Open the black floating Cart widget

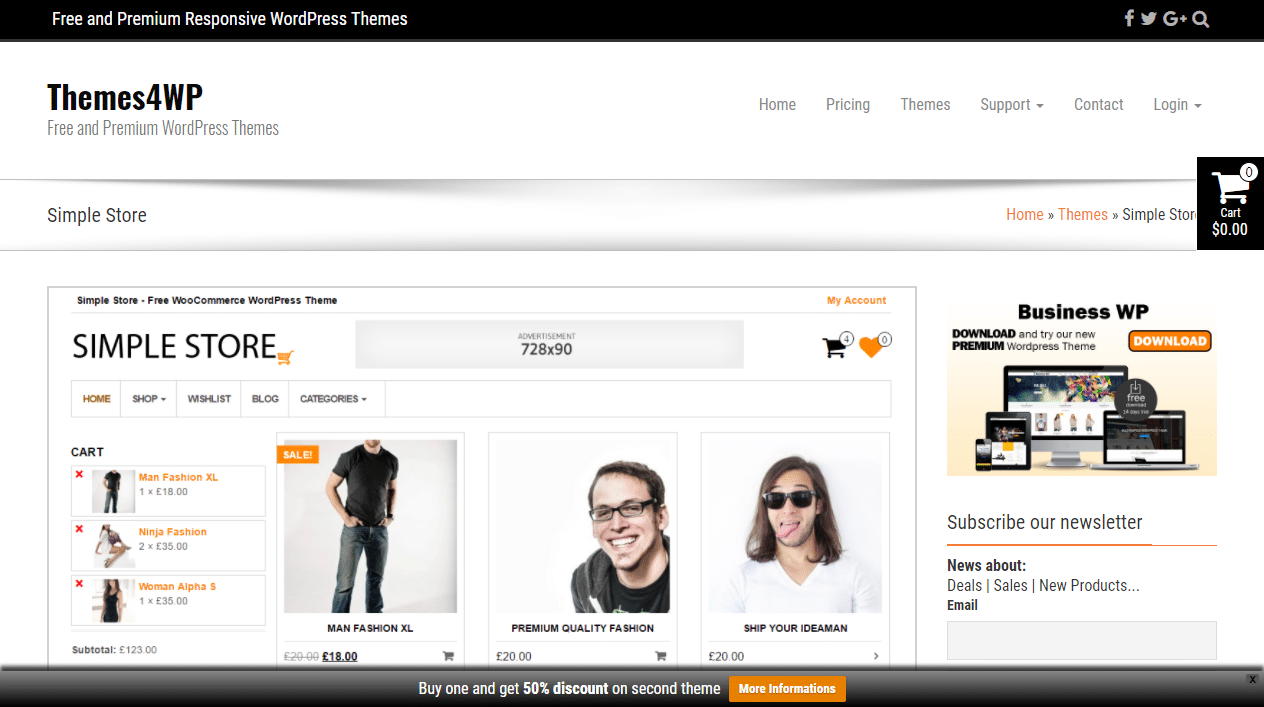pos(1230,203)
